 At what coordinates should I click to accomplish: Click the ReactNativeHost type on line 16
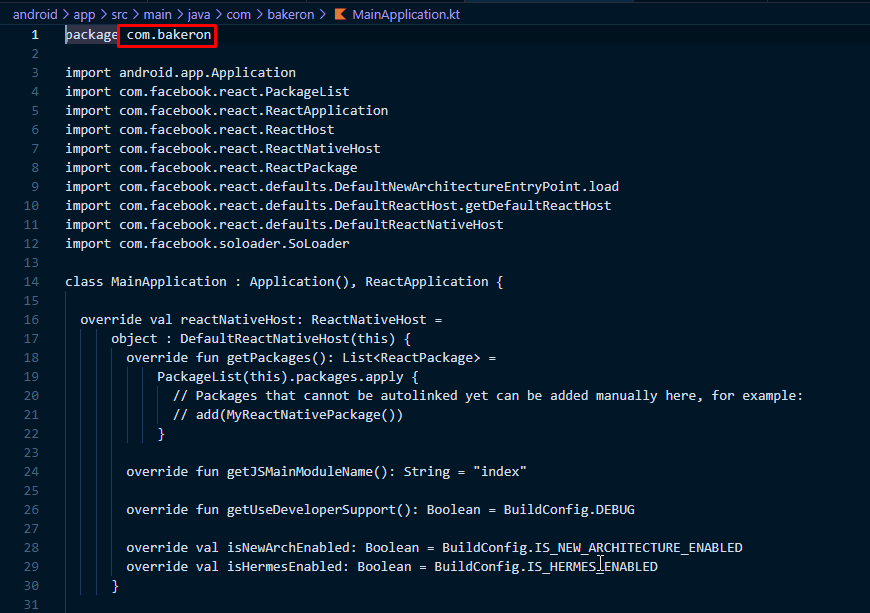point(369,320)
